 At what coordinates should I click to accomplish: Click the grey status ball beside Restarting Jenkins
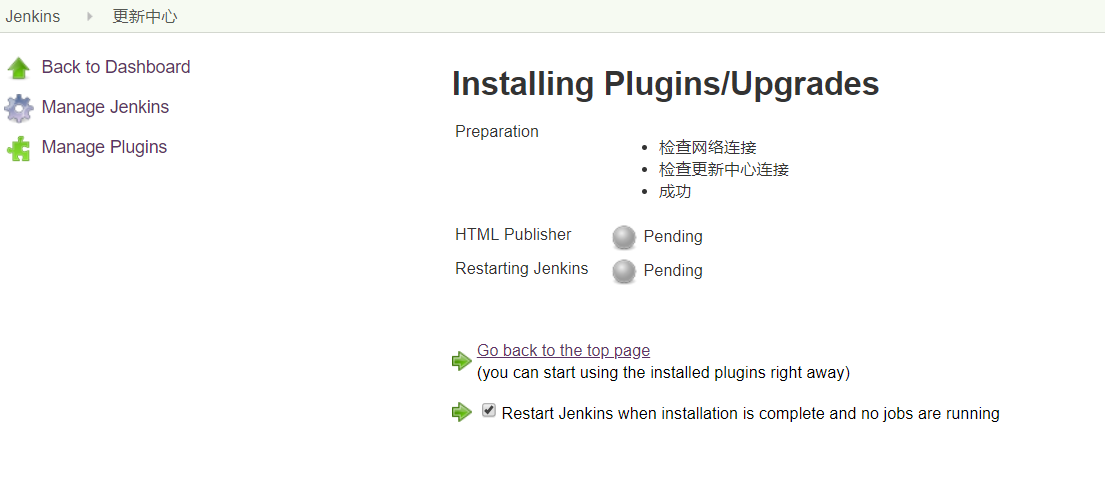pyautogui.click(x=624, y=271)
